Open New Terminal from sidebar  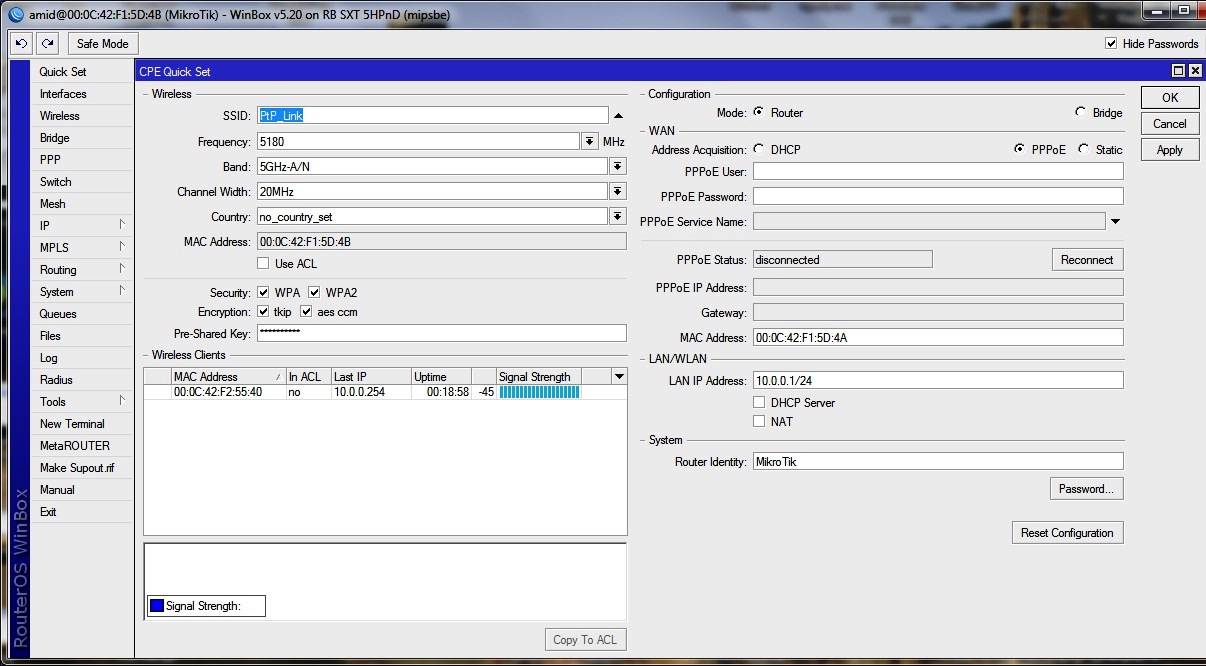pyautogui.click(x=72, y=424)
